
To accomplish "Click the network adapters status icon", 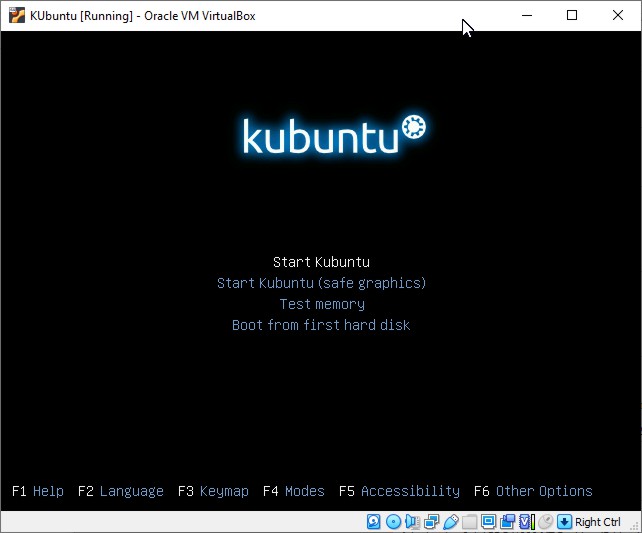I will [x=432, y=522].
